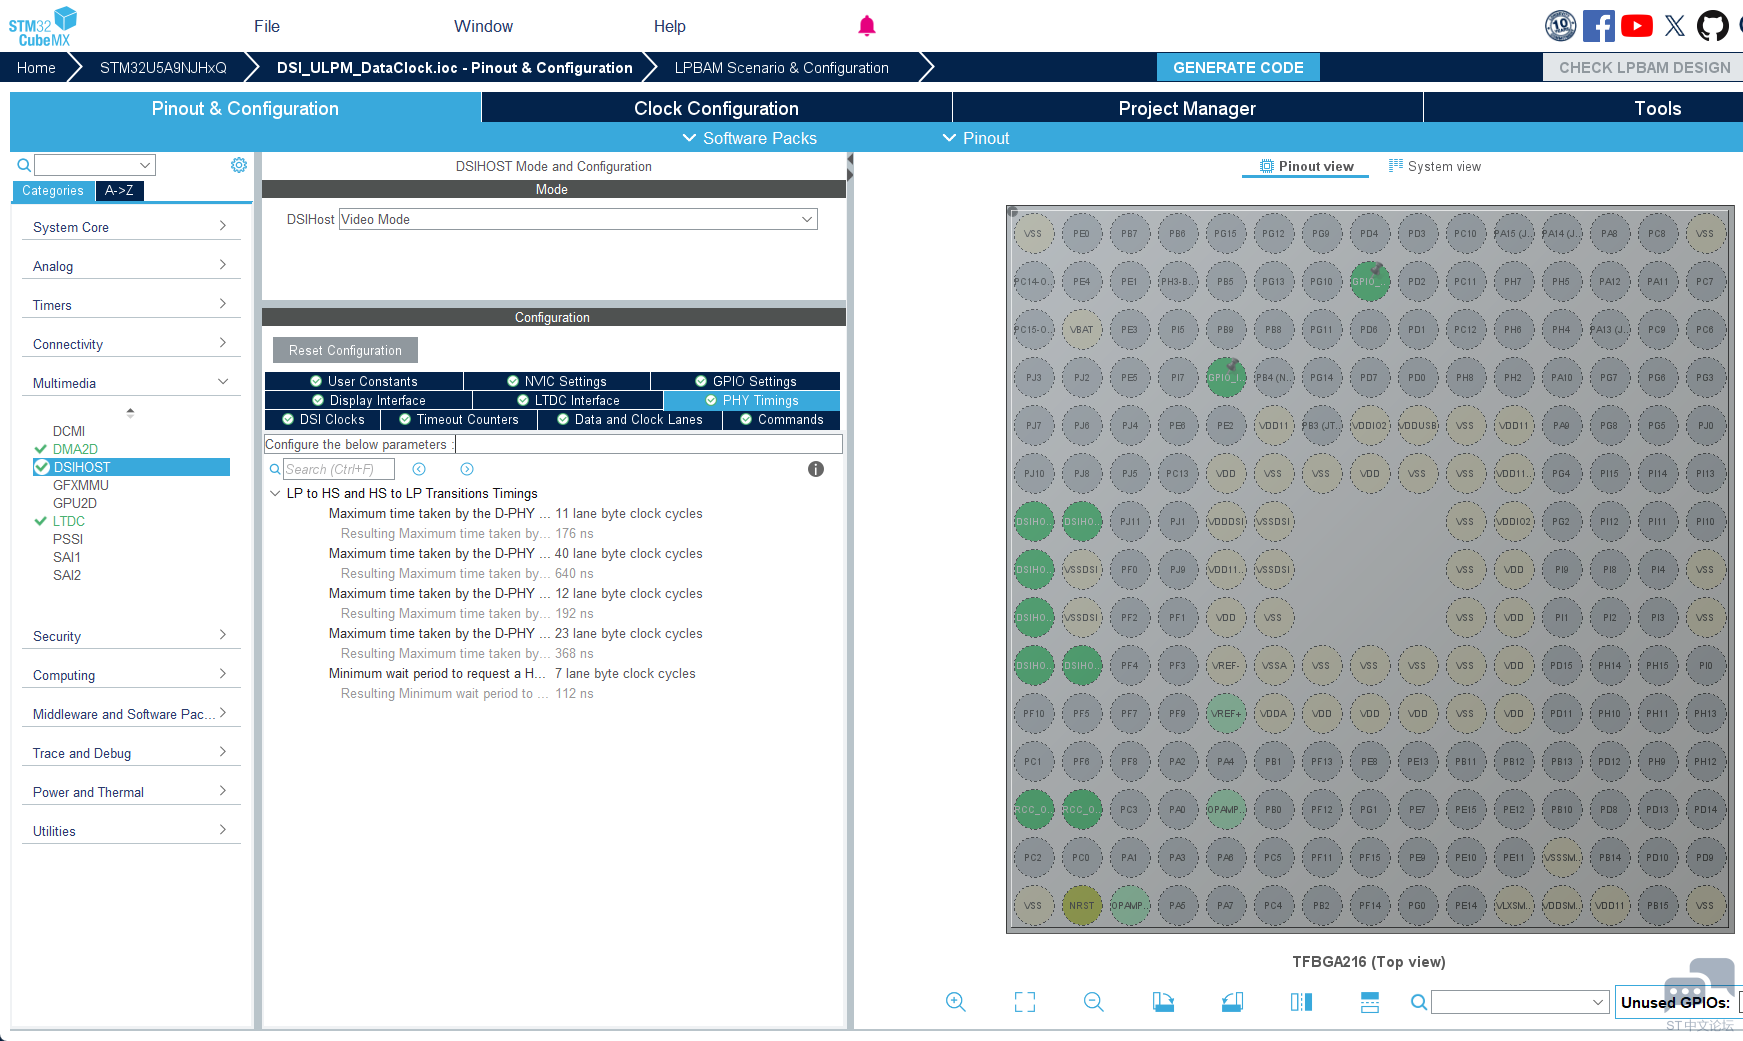Open STM32U5A9NJHxQ breadcrumb
The height and width of the screenshot is (1041, 1743).
163,67
